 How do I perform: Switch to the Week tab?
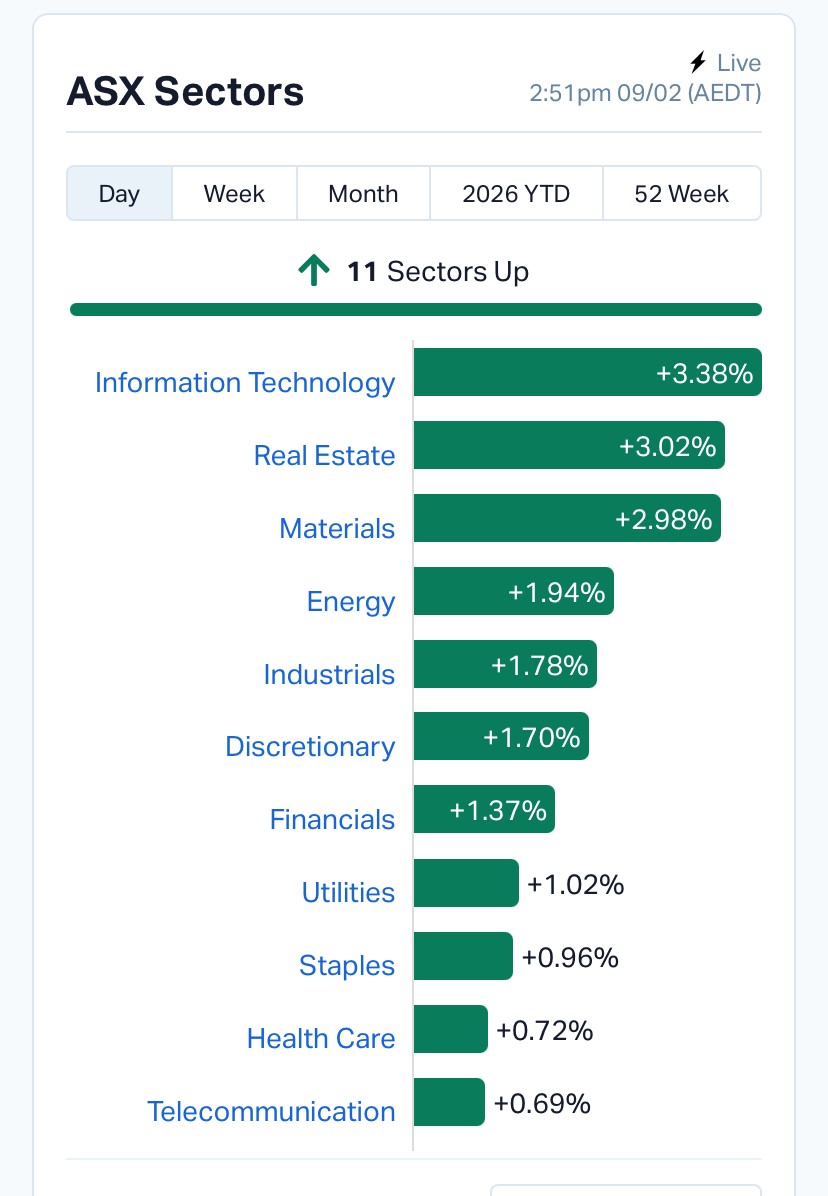pos(234,193)
